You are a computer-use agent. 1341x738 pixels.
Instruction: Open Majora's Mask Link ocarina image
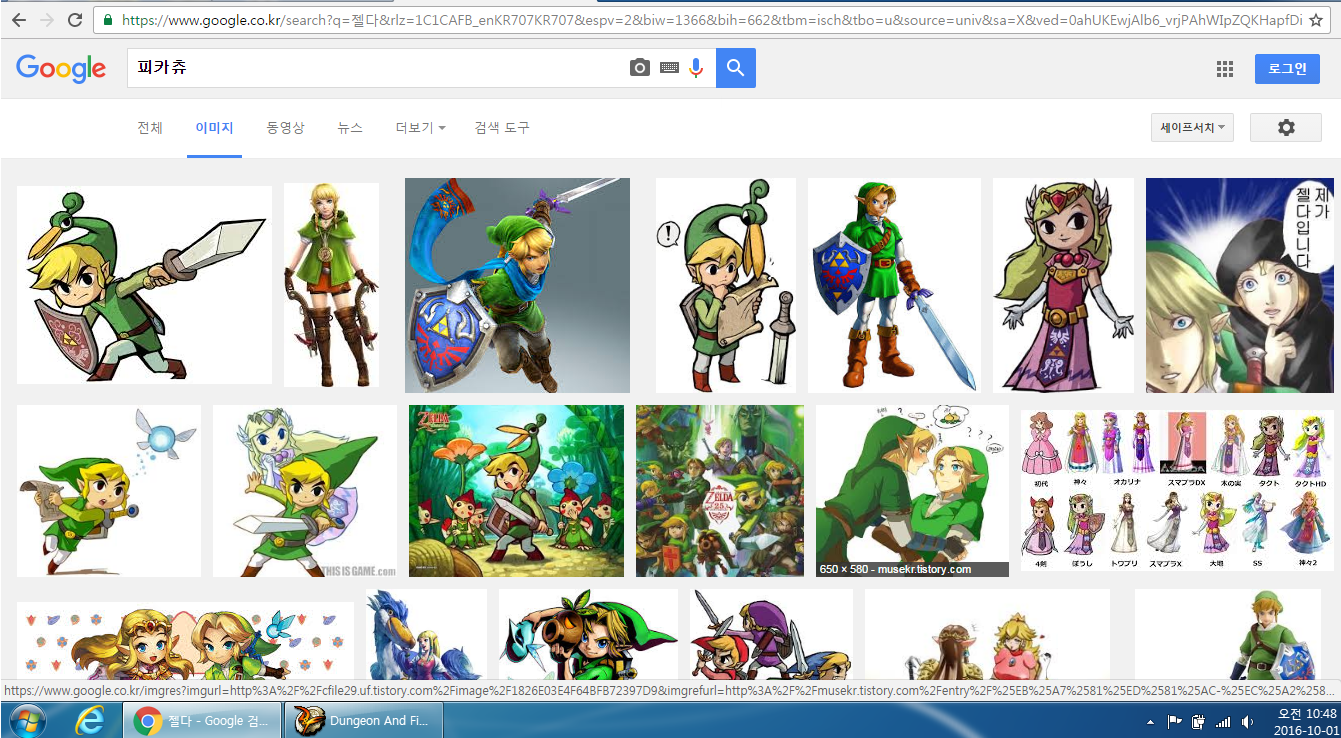pos(588,635)
